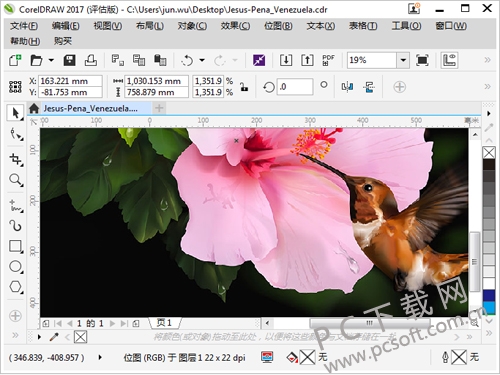Select the Artistic Media tool
Screen dimensions: 500x375
(16, 226)
